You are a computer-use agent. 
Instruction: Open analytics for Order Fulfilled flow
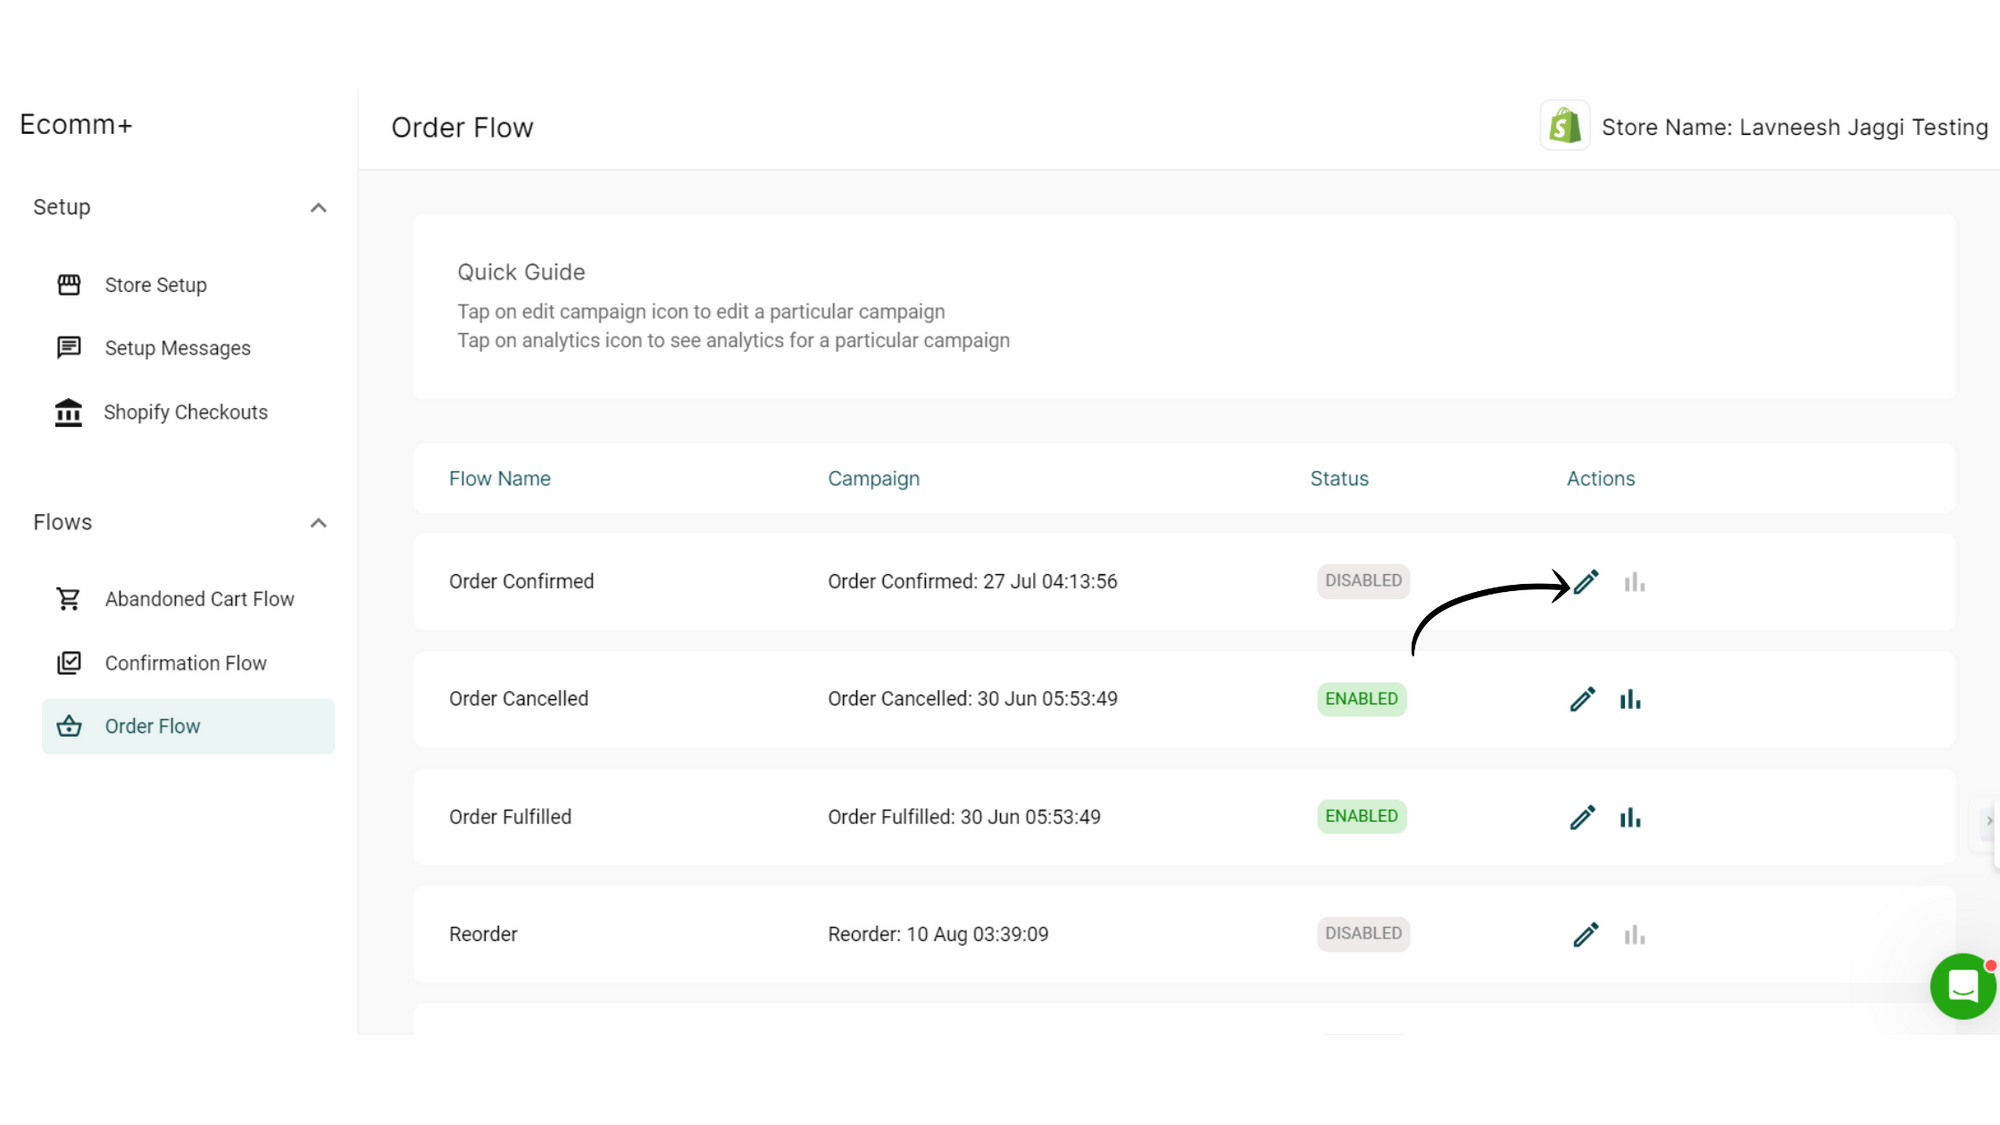coord(1631,817)
